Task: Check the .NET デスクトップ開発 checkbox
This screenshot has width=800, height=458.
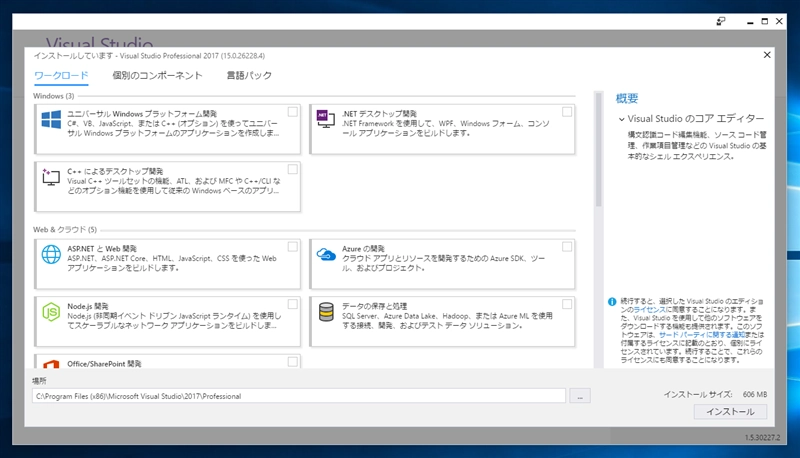Action: 567,112
